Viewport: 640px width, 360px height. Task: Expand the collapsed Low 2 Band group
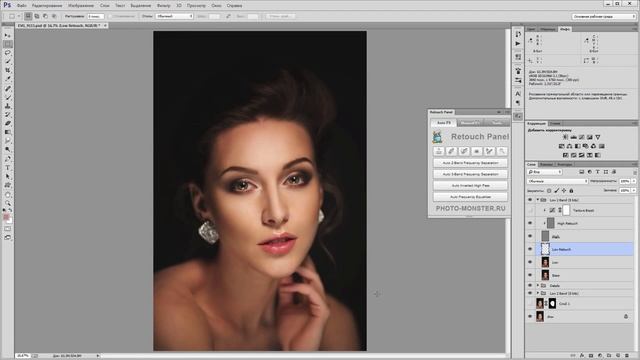pyautogui.click(x=538, y=293)
